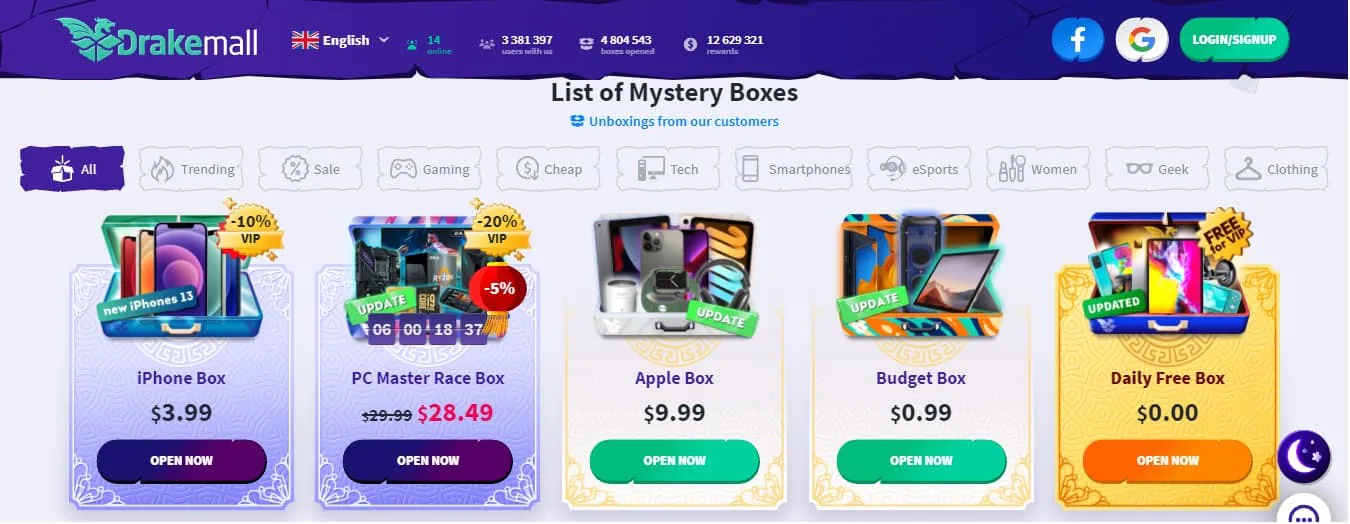Show the Sale category boxes
Image resolution: width=1350 pixels, height=524 pixels.
click(312, 169)
